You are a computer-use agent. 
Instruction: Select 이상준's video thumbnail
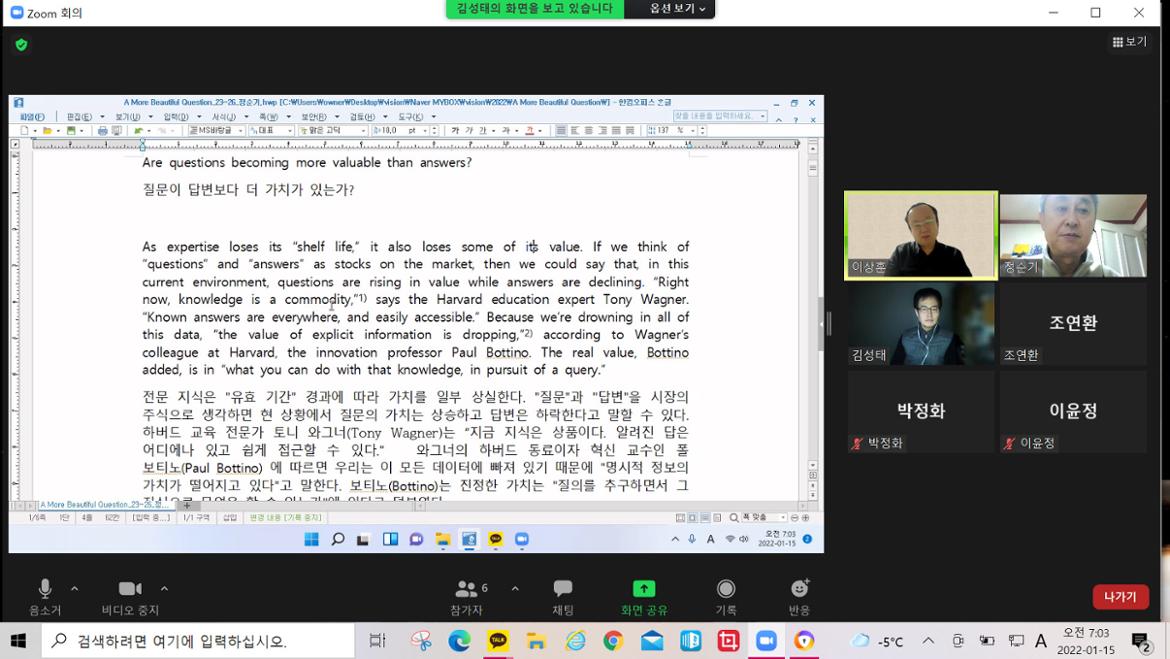[920, 236]
